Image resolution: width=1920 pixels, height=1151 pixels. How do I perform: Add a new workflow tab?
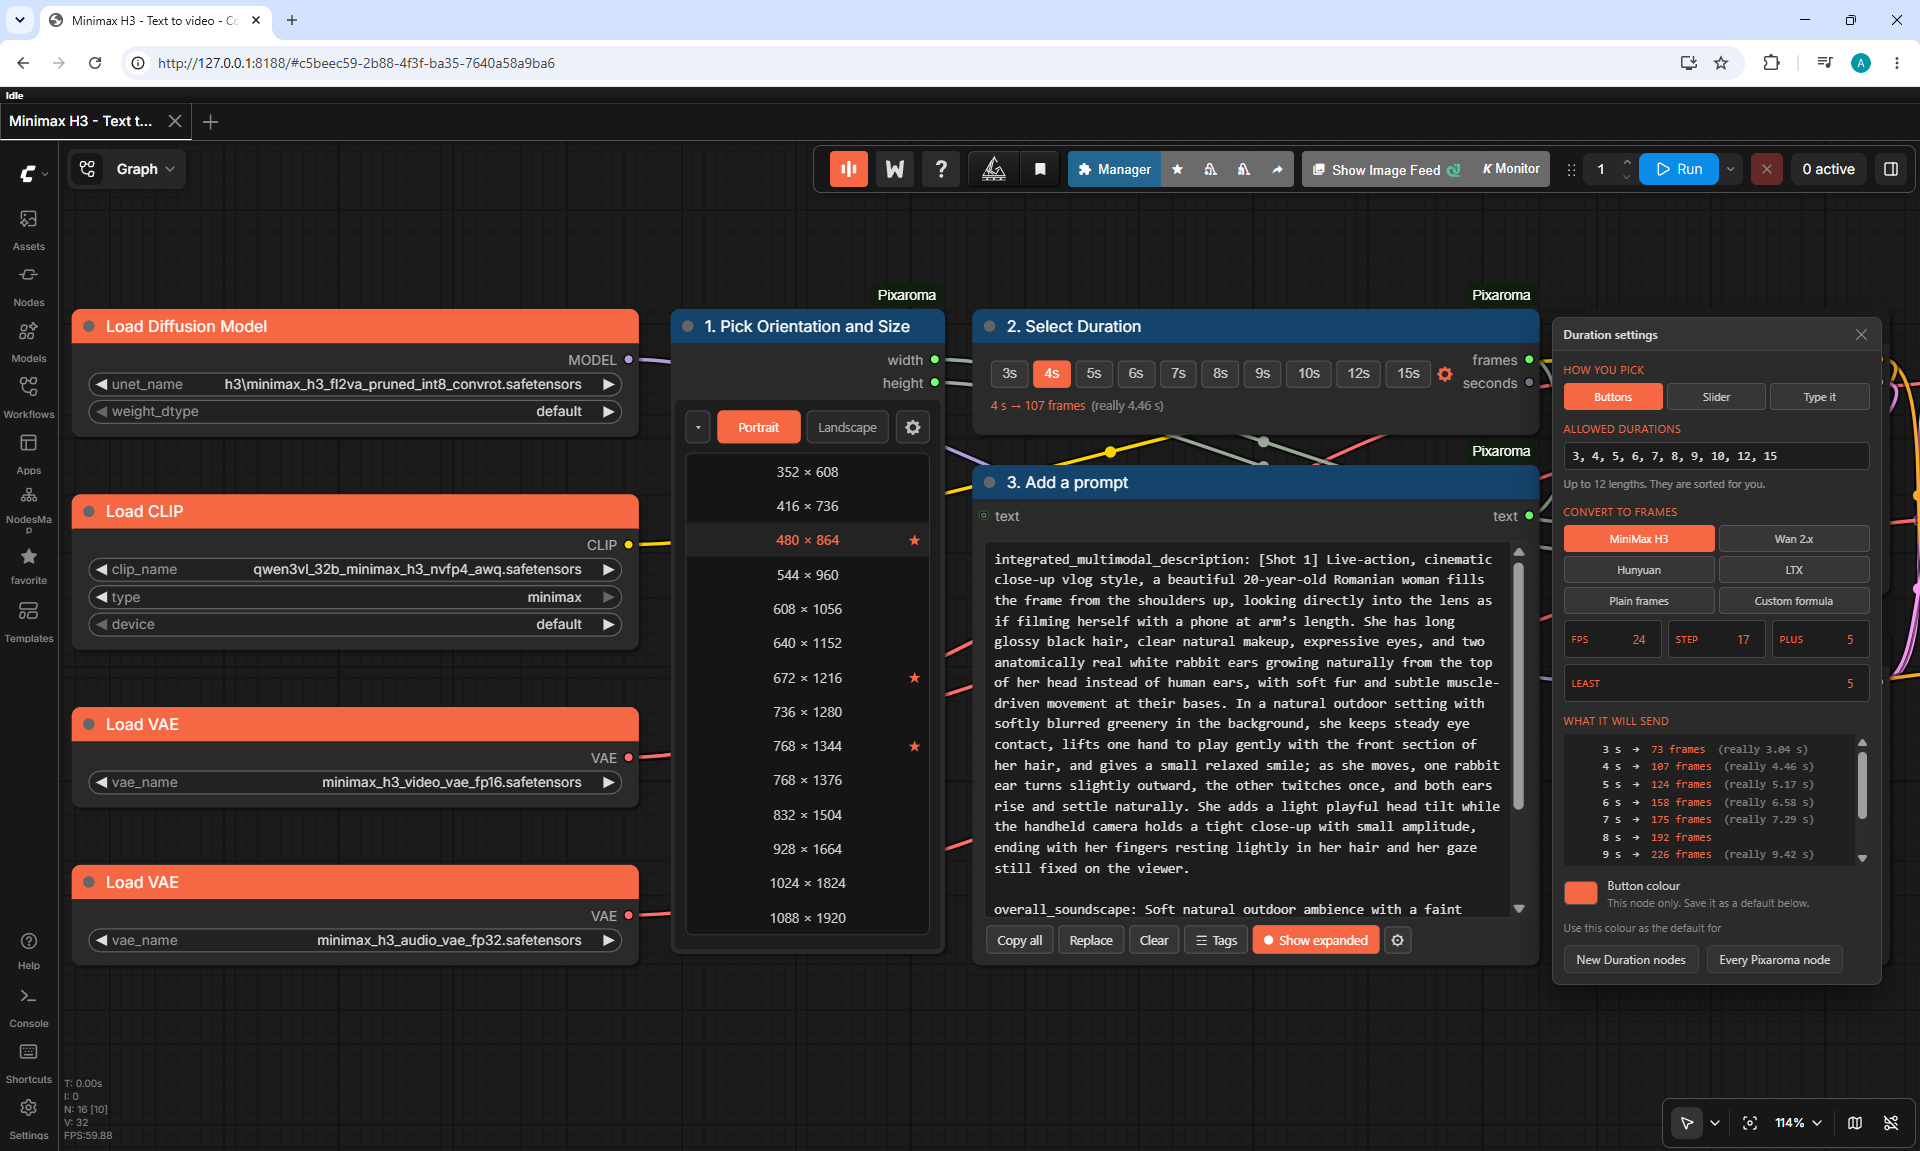(210, 121)
